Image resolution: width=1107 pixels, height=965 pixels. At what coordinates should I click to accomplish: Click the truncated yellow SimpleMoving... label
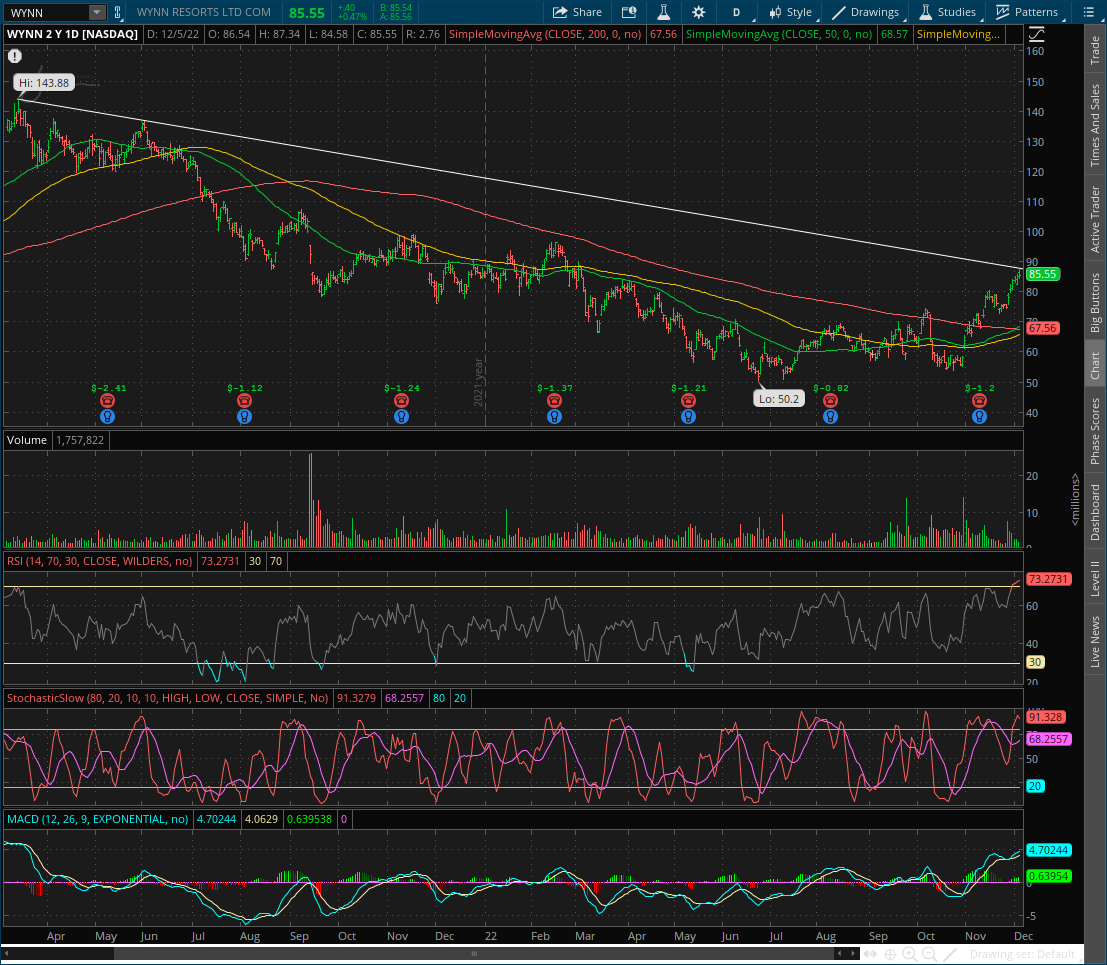pyautogui.click(x=958, y=34)
